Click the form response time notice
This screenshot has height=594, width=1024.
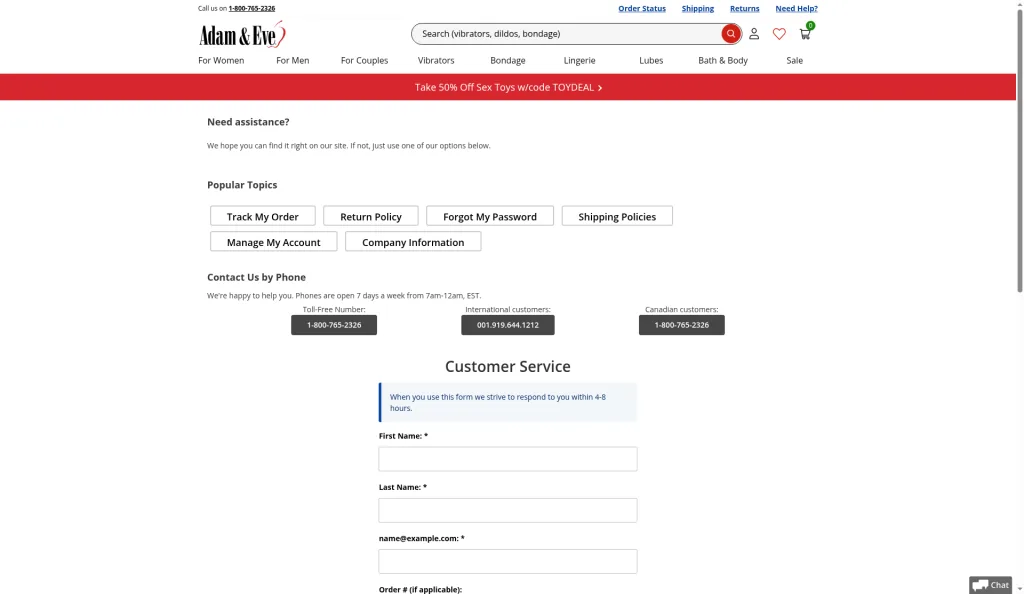pyautogui.click(x=508, y=402)
